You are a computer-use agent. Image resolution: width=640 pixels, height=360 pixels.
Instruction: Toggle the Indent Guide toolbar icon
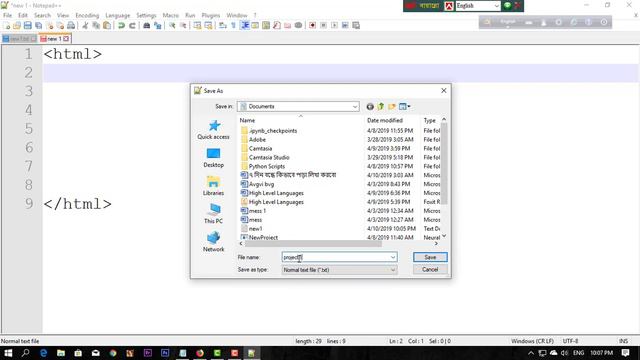coord(244,25)
